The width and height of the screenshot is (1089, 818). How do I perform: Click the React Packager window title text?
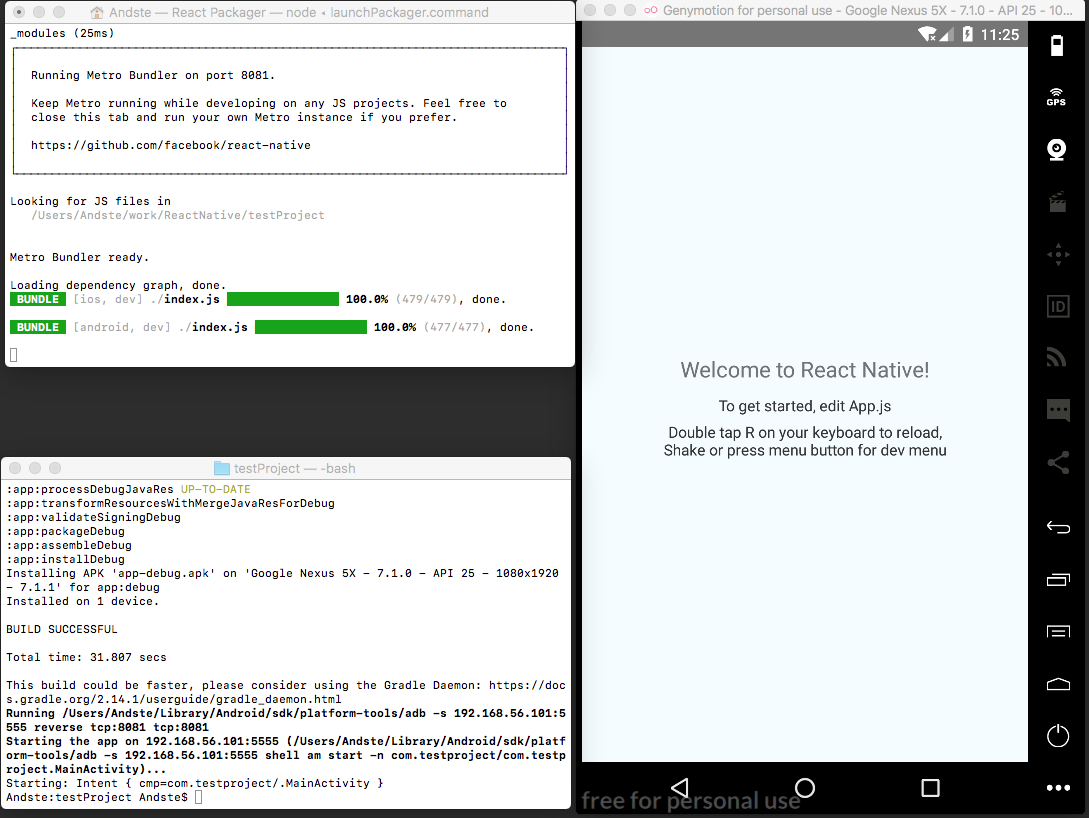tap(299, 12)
